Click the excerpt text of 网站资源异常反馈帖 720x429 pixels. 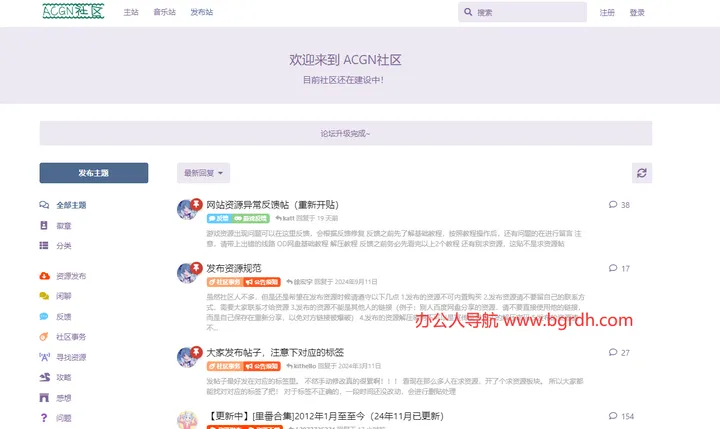click(x=394, y=238)
